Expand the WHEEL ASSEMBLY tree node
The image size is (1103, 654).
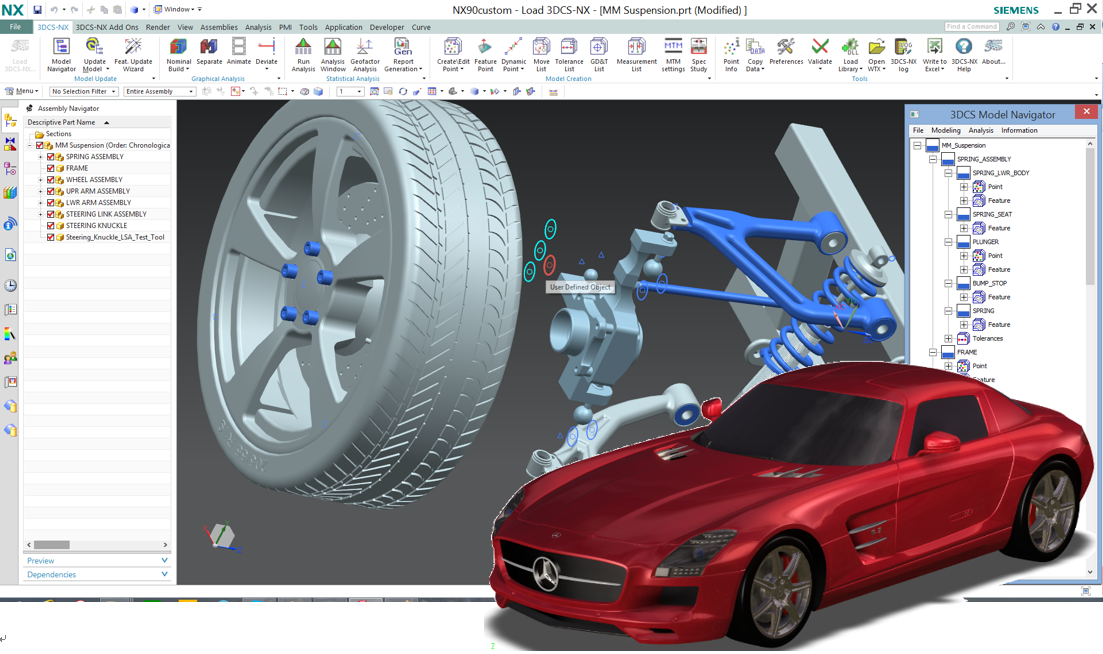(40, 180)
